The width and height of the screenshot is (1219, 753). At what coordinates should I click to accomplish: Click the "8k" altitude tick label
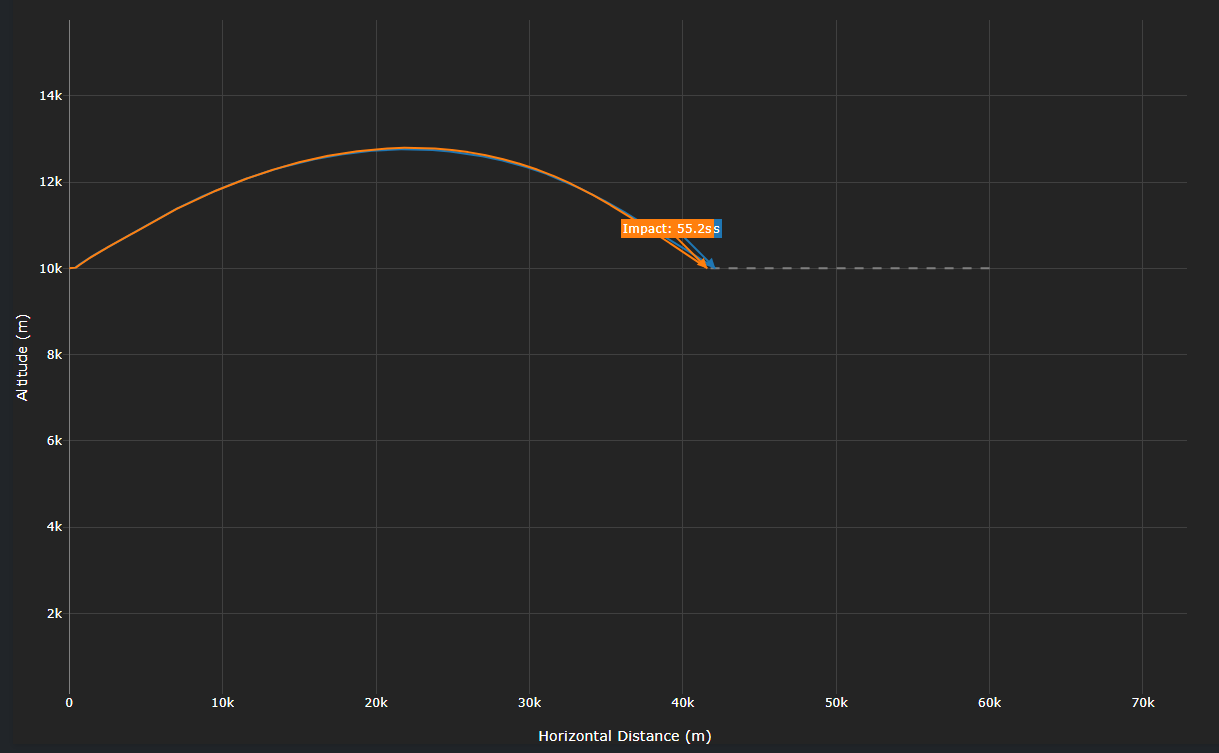coord(54,355)
